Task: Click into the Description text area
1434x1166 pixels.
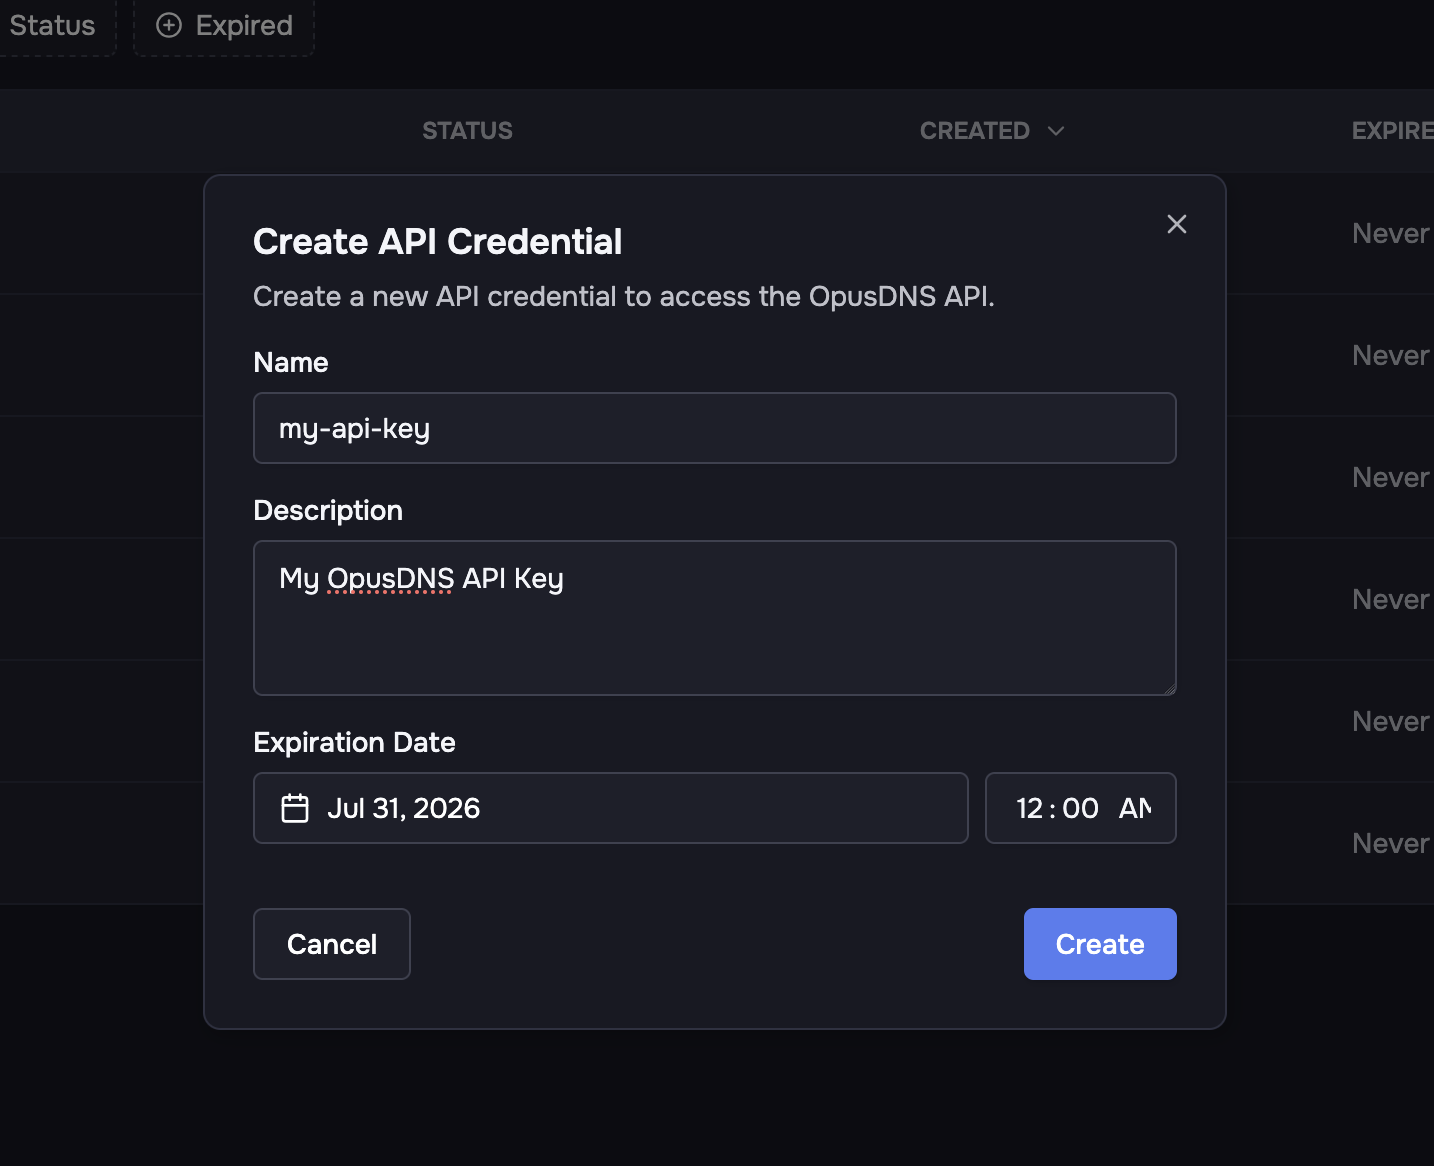Action: pos(715,618)
